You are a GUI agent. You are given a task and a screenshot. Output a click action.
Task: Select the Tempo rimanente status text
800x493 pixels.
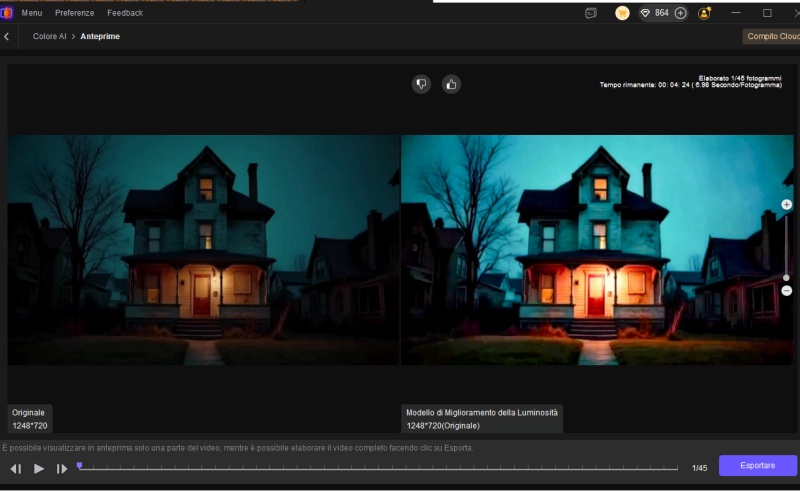tap(690, 85)
